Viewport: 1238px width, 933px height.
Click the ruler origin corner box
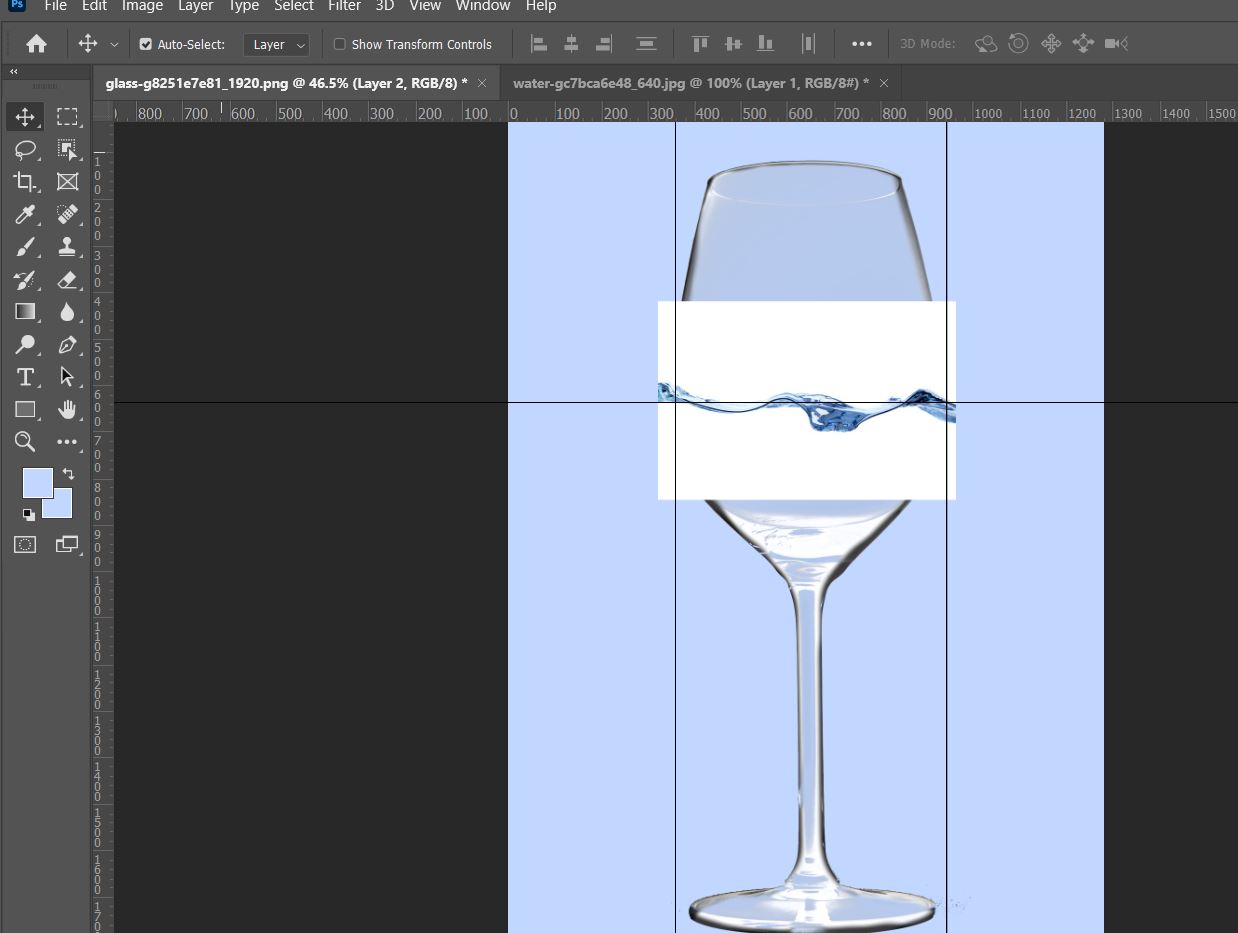[x=103, y=112]
